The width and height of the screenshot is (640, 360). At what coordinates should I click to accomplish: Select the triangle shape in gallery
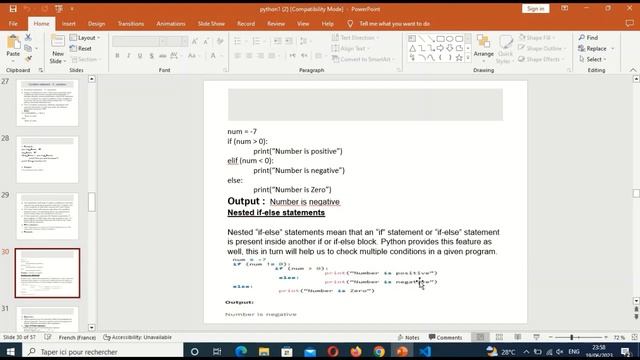[x=412, y=48]
